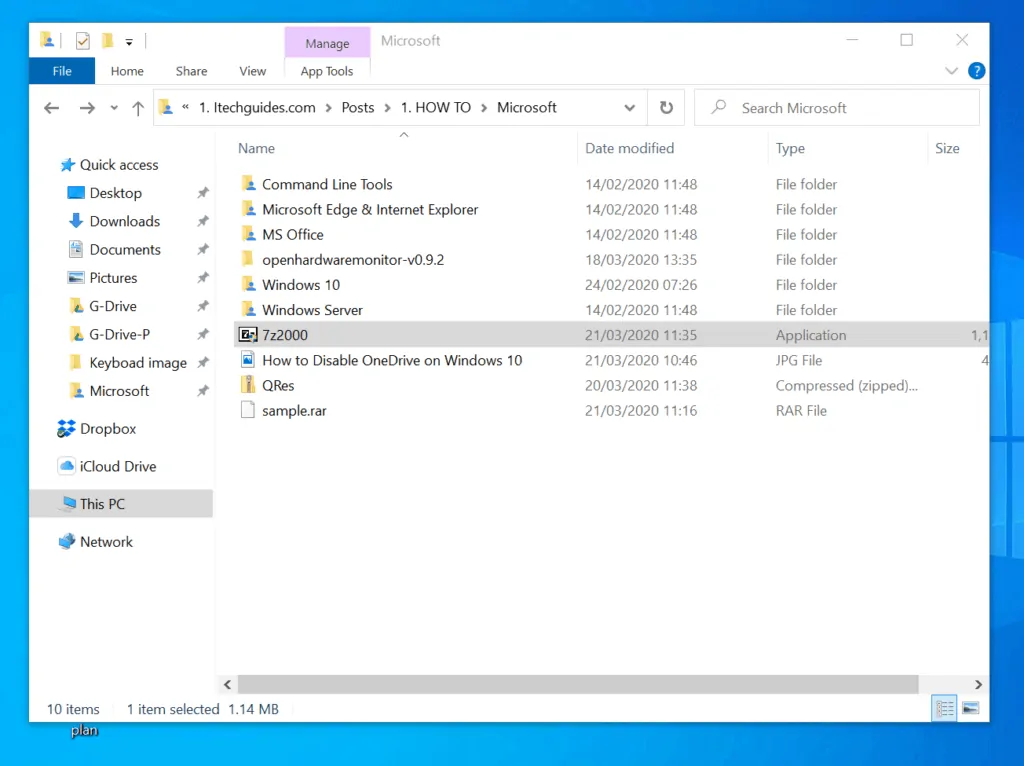Click the Refresh icon in the address bar
Screen dimensions: 1024x766
666,107
